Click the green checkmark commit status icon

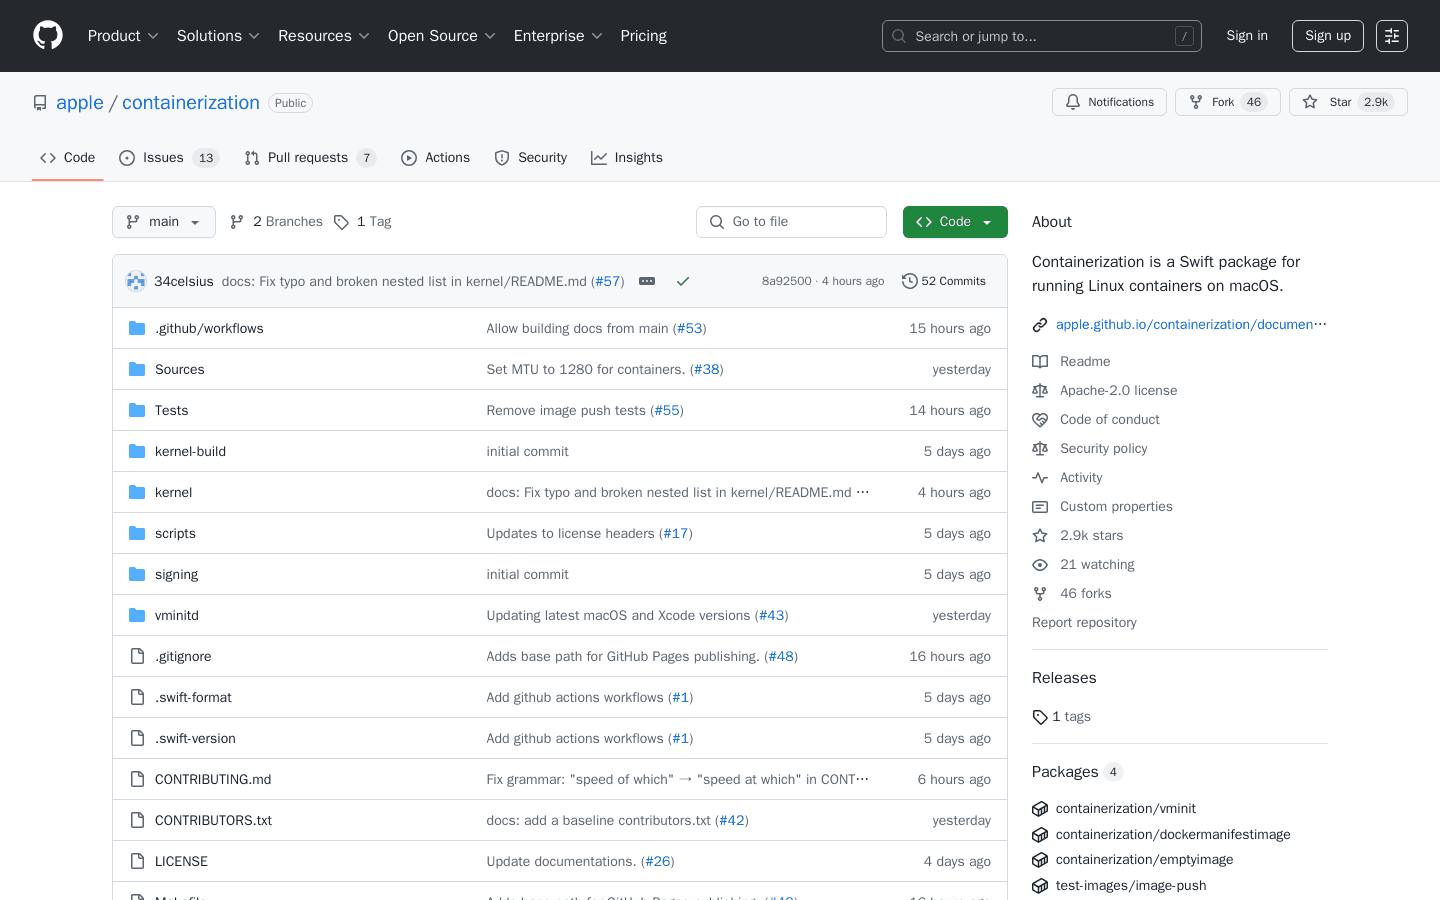point(683,281)
